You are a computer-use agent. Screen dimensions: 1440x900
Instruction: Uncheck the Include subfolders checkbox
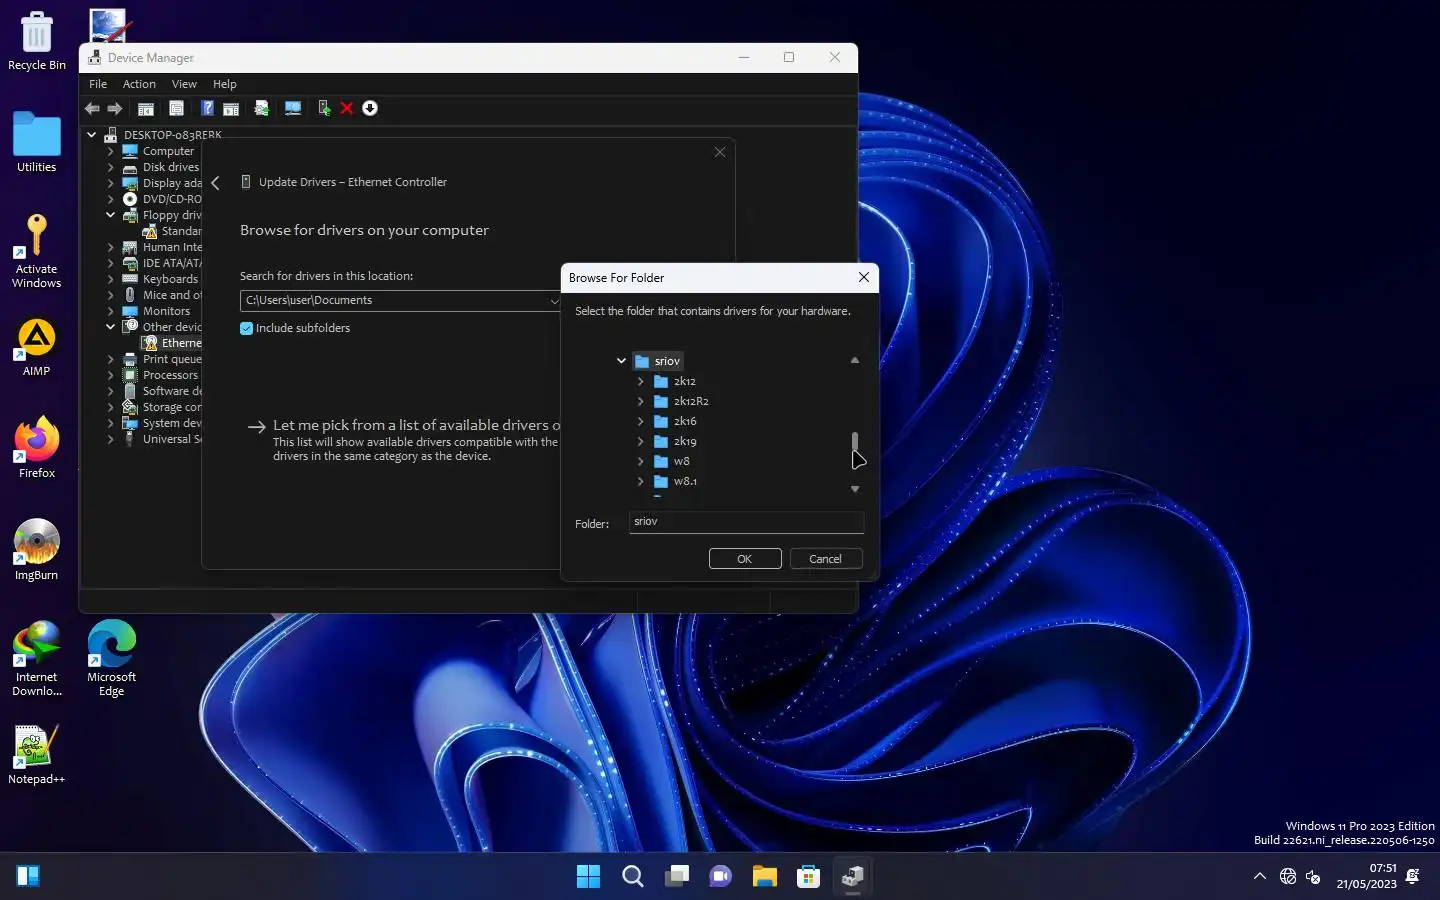coord(246,328)
